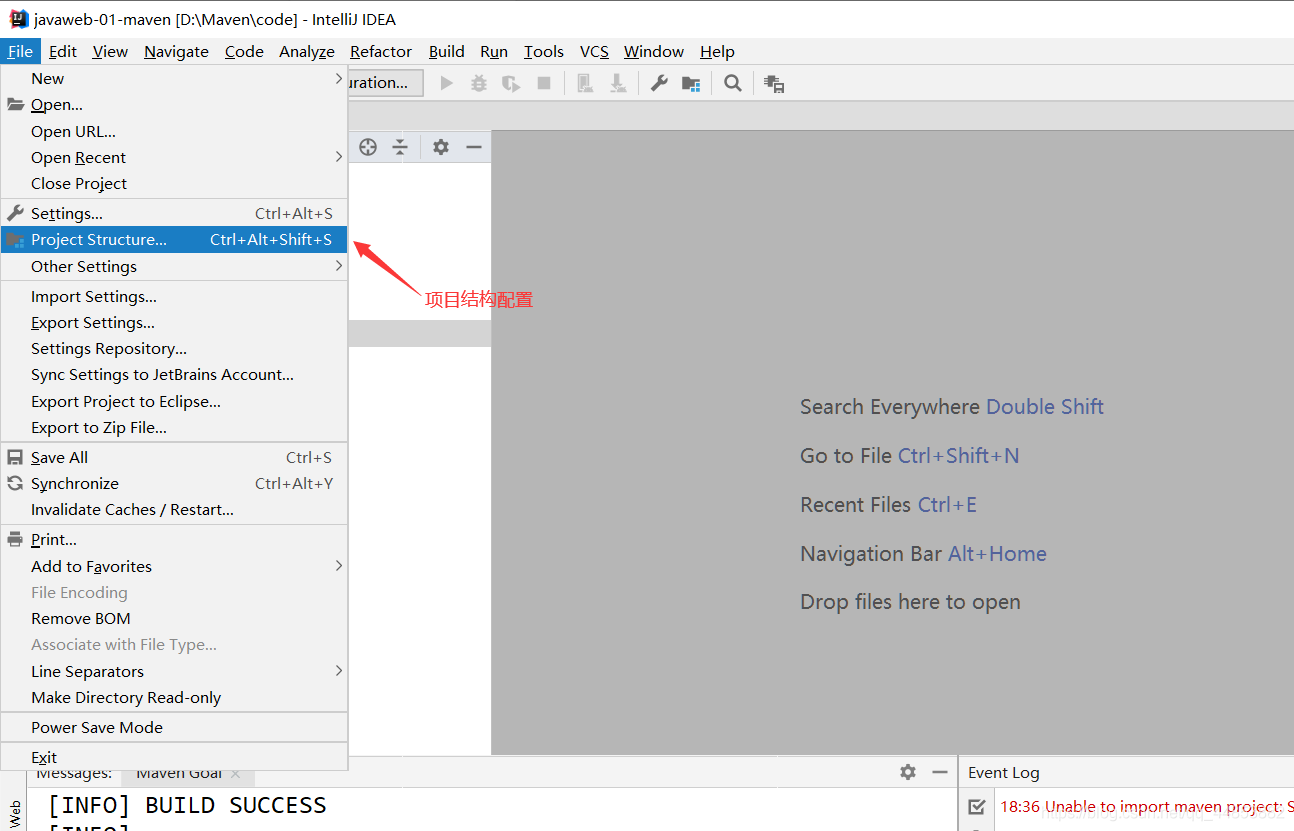The height and width of the screenshot is (831, 1294).
Task: Click the File menu header
Action: pos(20,51)
